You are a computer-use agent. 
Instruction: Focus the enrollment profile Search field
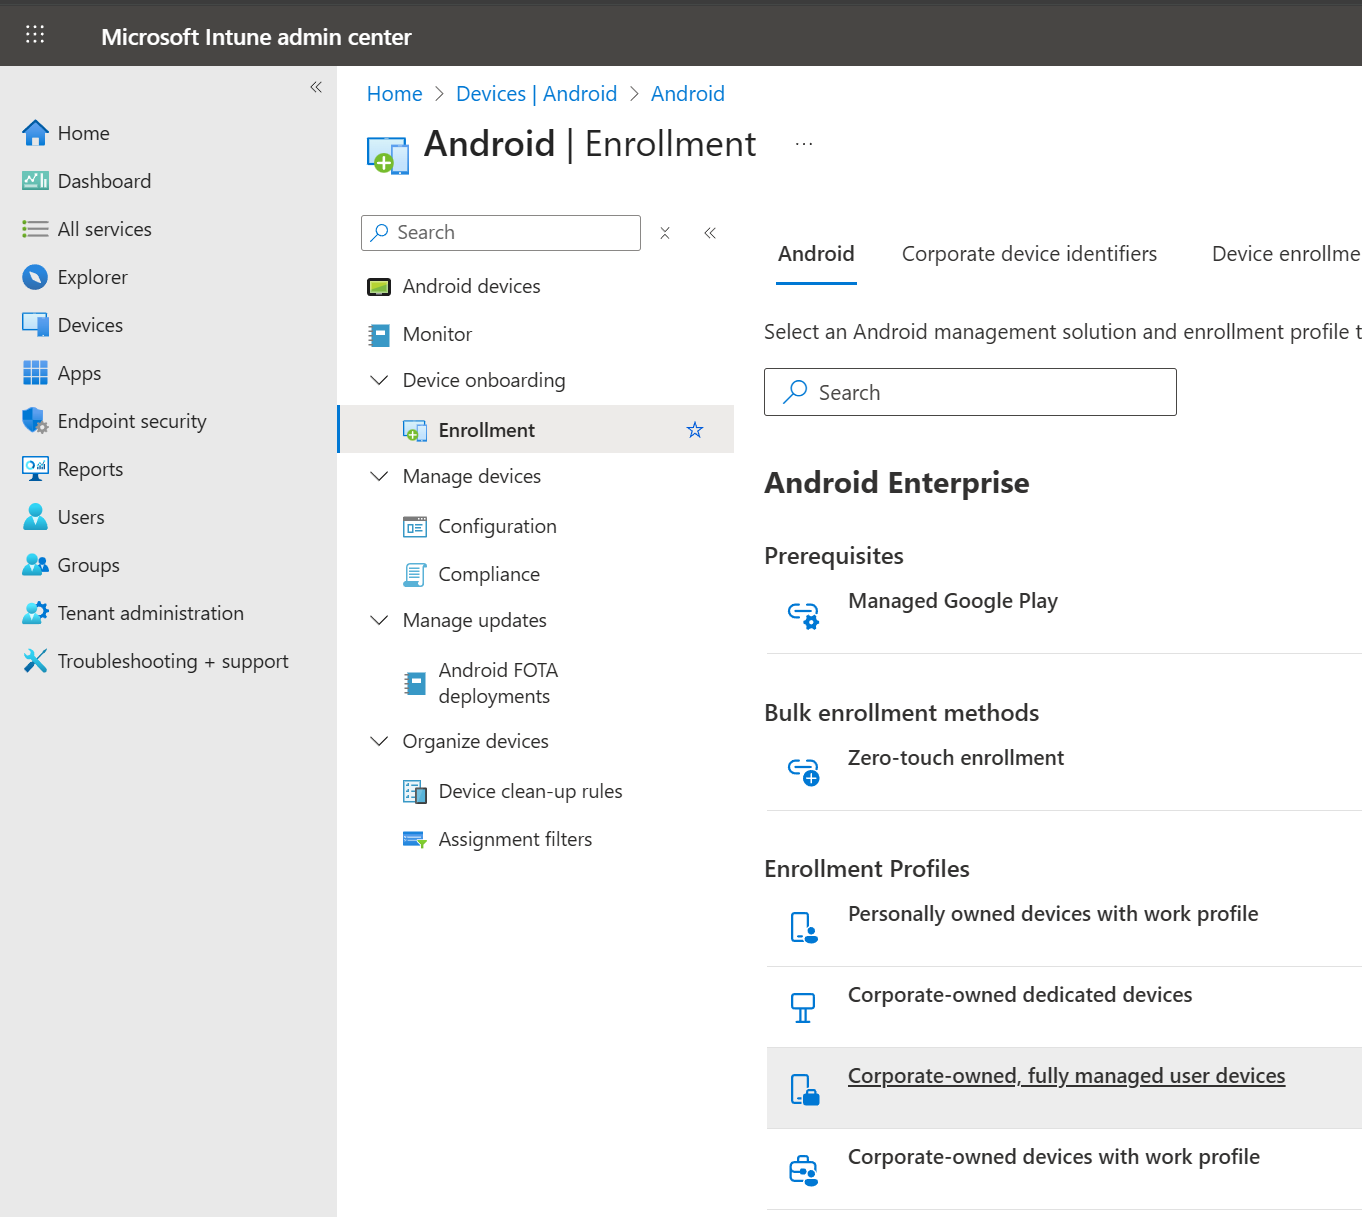pyautogui.click(x=970, y=392)
